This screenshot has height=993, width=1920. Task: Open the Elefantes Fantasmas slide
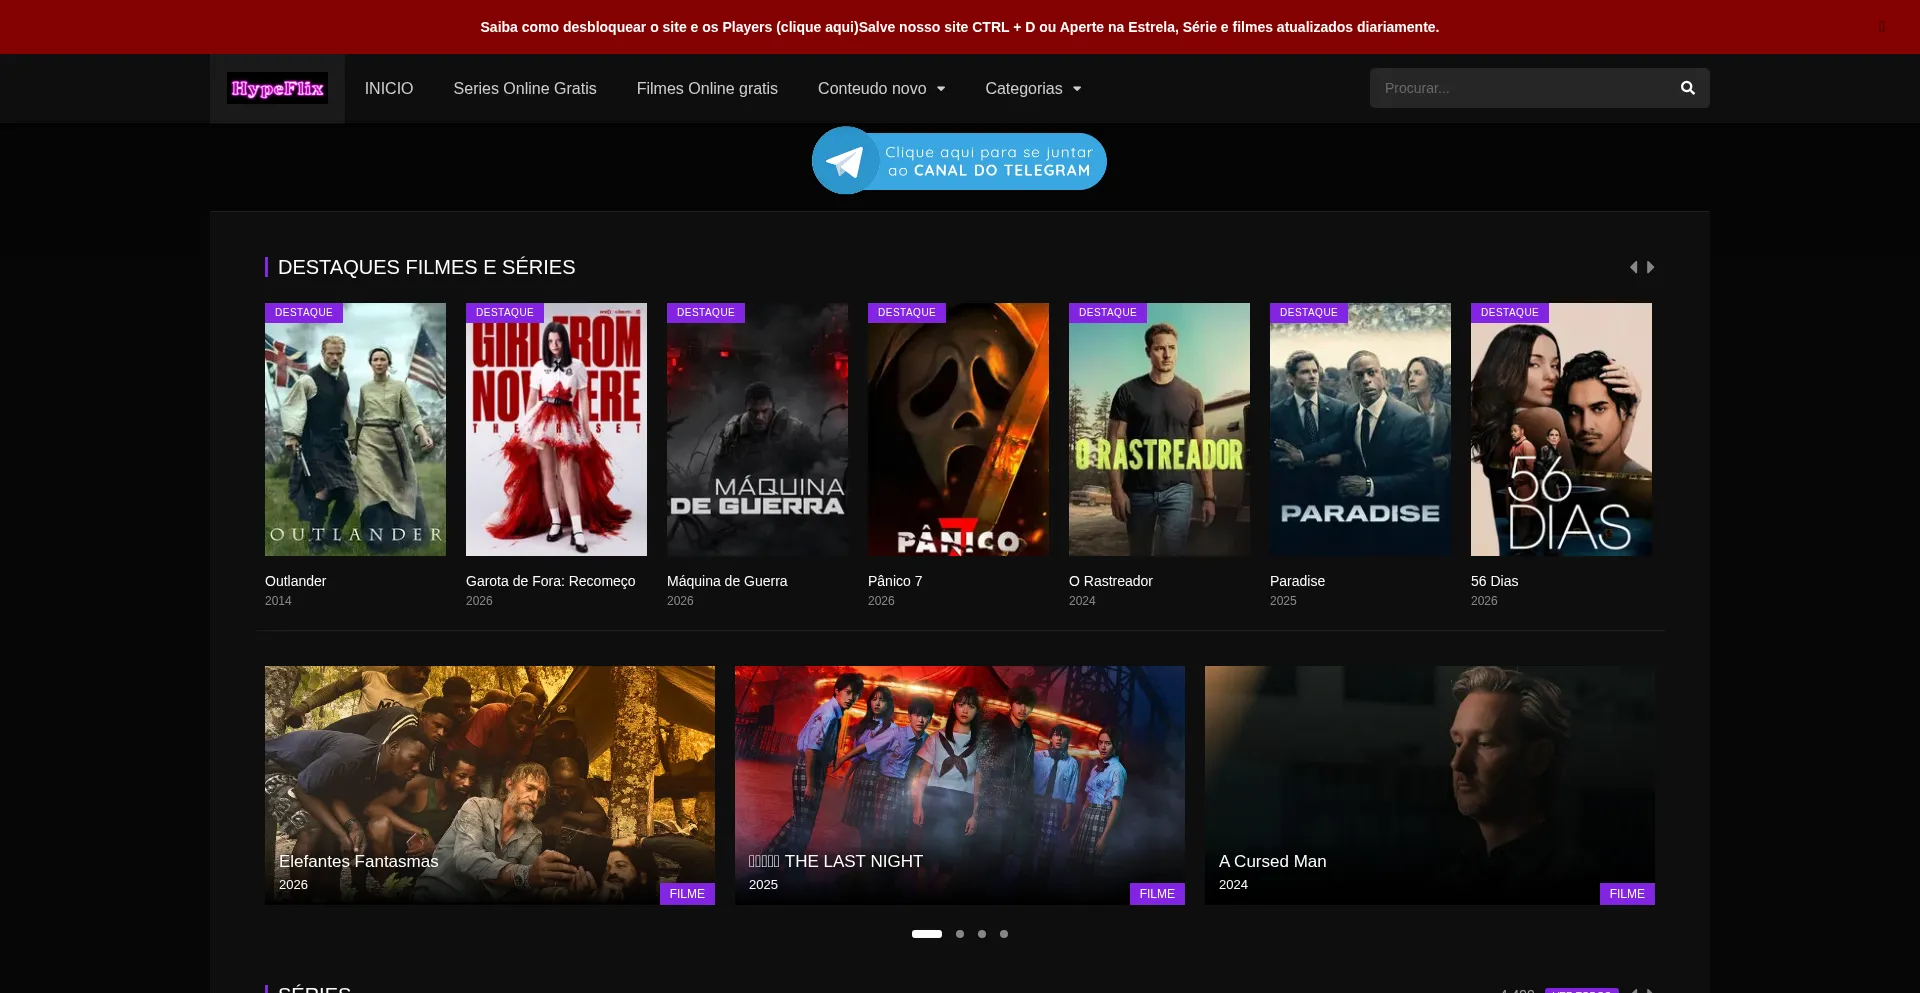[490, 785]
